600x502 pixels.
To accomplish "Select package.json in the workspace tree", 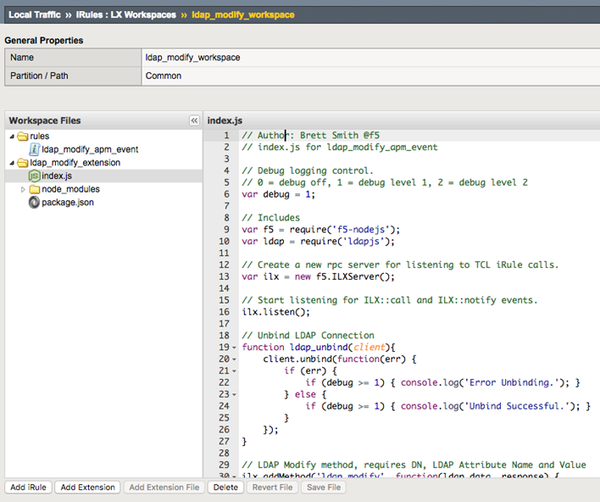I will point(66,202).
